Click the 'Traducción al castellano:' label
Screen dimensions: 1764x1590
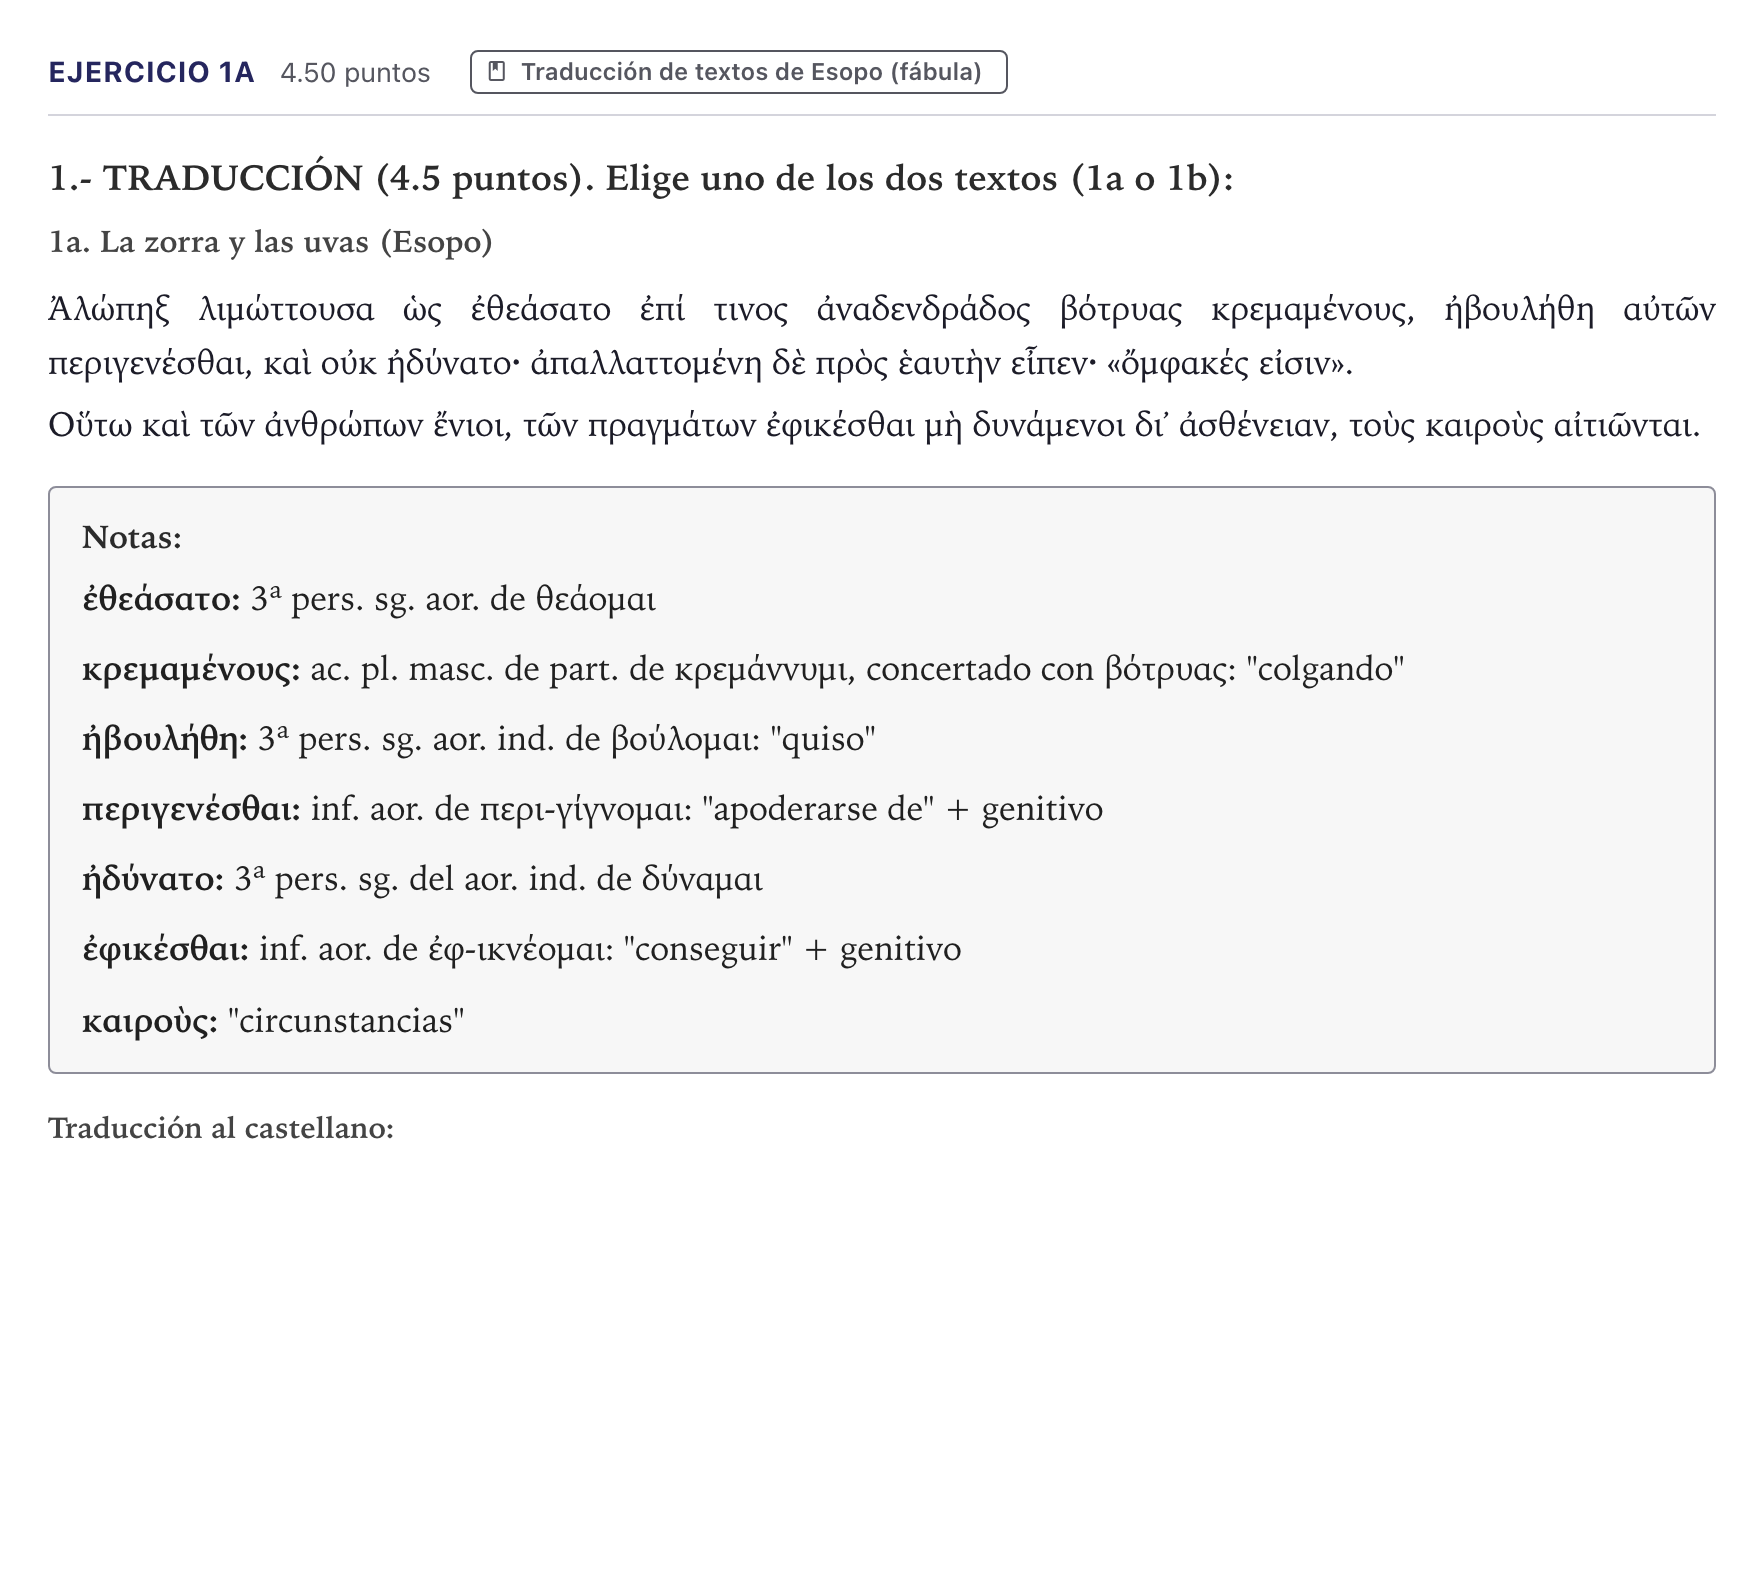221,1128
